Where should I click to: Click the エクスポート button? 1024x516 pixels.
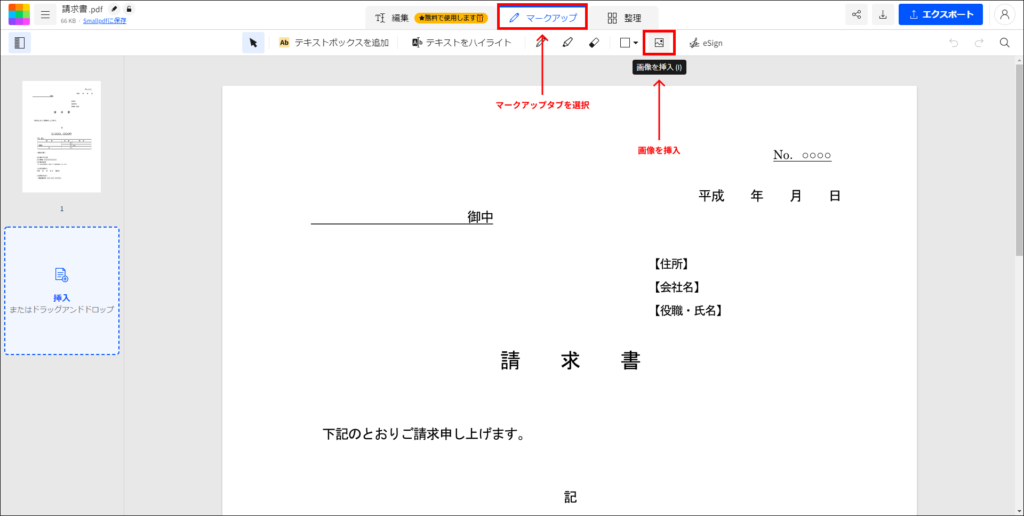[940, 14]
